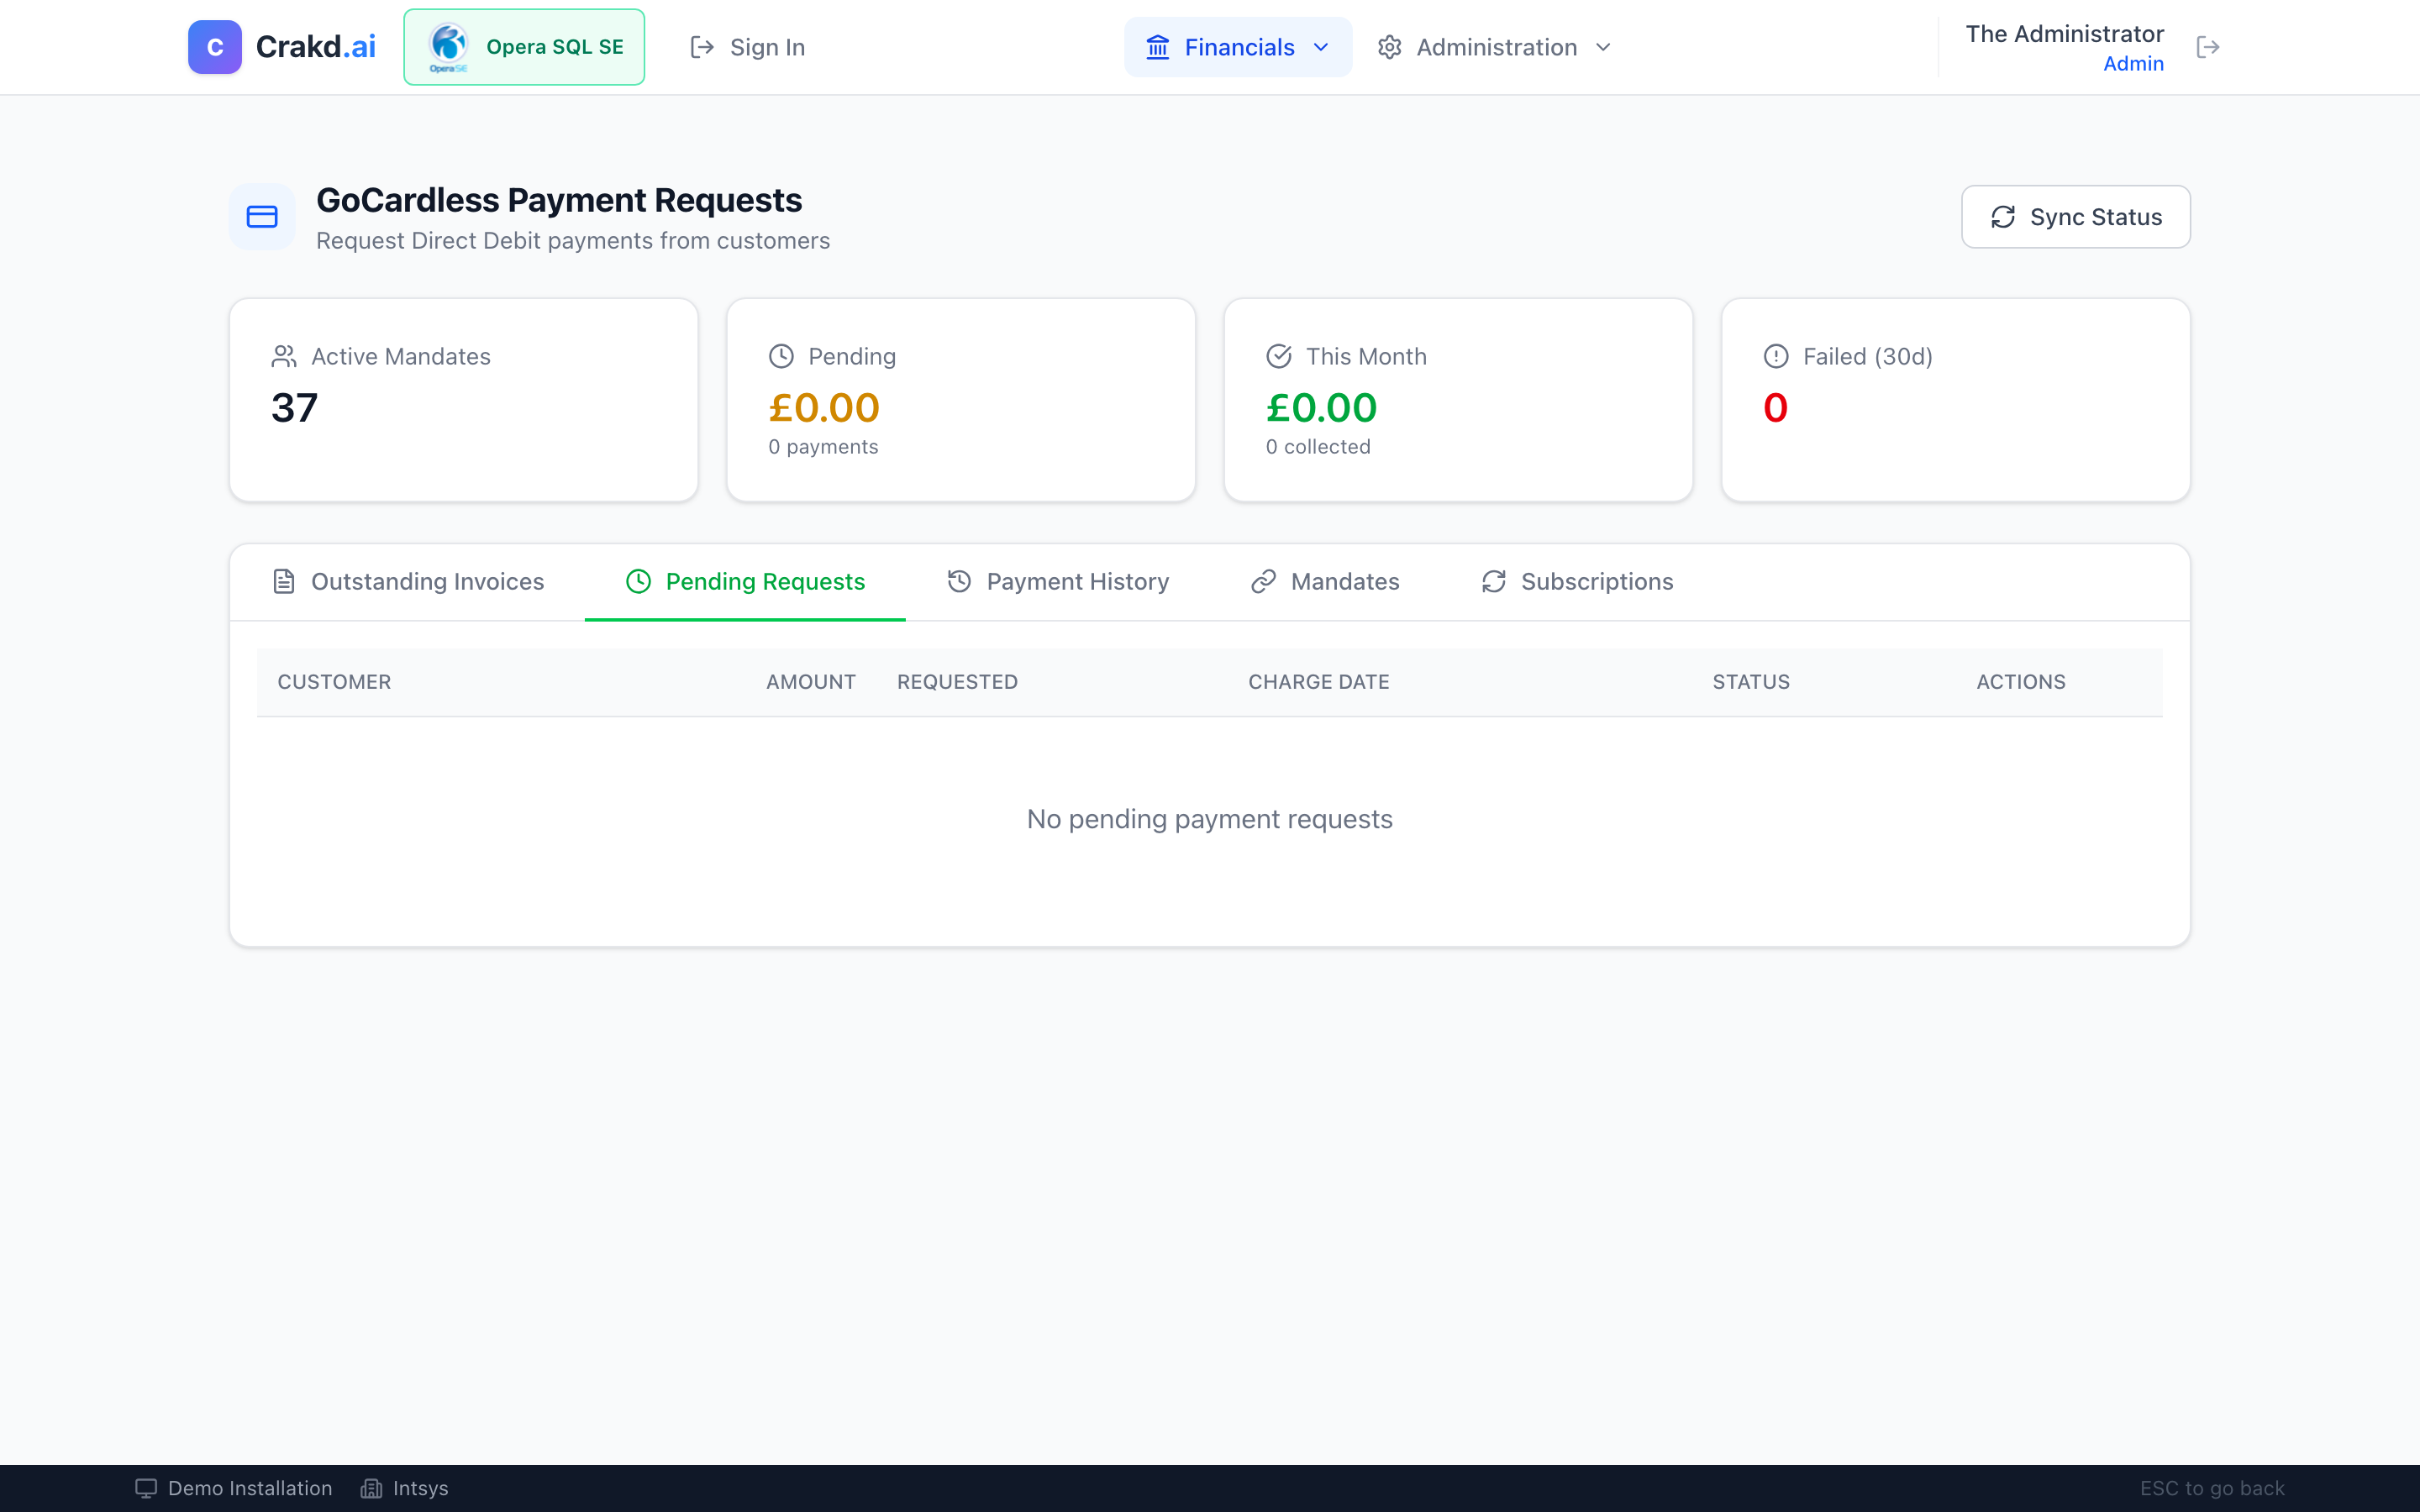The image size is (2420, 1512).
Task: Click the This Month checkmark icon
Action: click(1279, 357)
